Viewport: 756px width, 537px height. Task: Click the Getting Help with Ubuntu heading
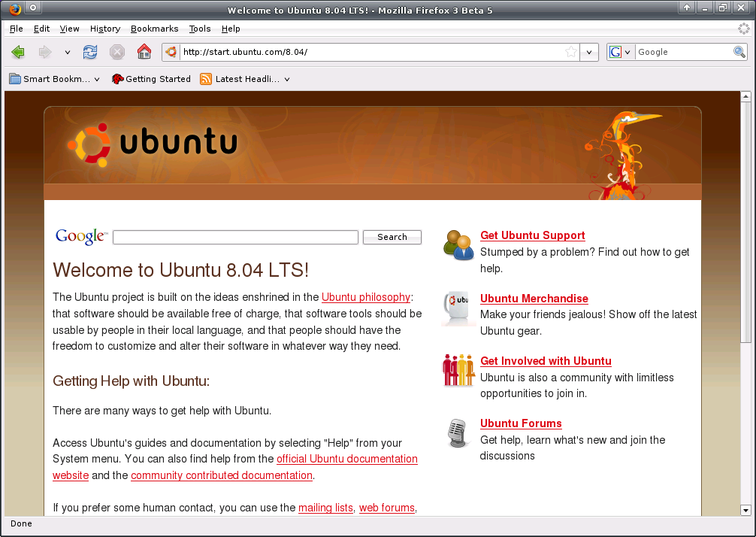click(131, 381)
